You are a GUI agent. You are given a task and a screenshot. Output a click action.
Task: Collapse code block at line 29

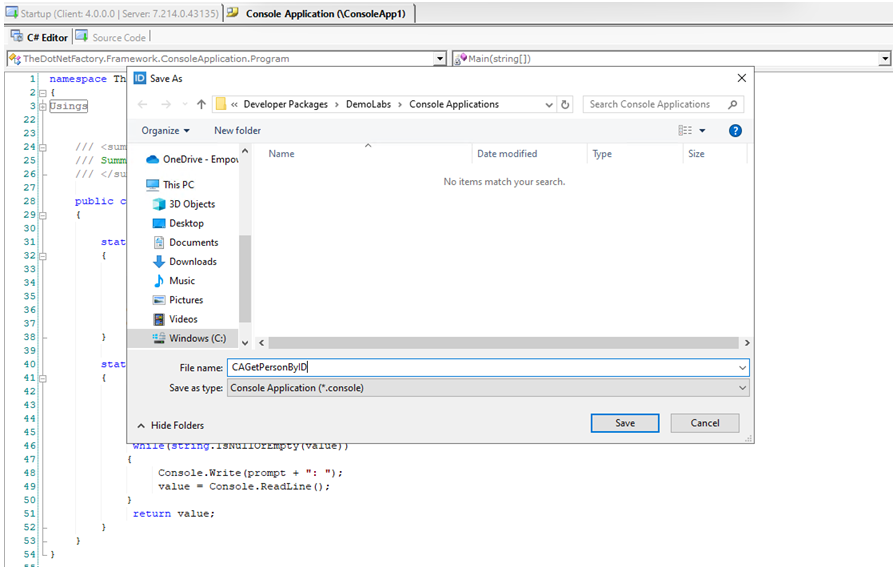coord(43,215)
